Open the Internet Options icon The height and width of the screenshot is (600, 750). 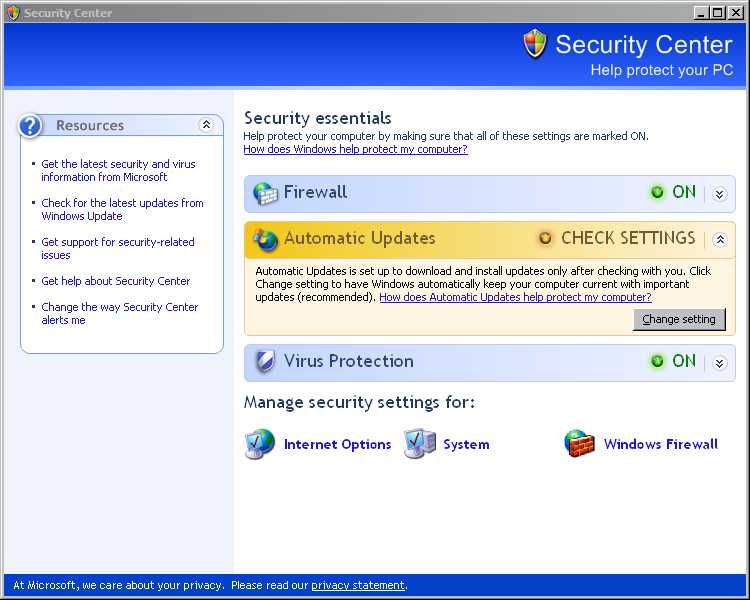tap(260, 444)
